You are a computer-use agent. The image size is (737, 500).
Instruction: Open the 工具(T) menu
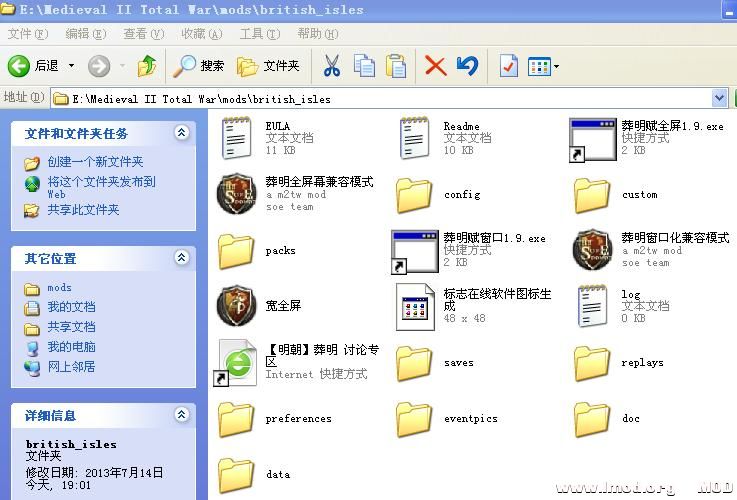[x=259, y=34]
